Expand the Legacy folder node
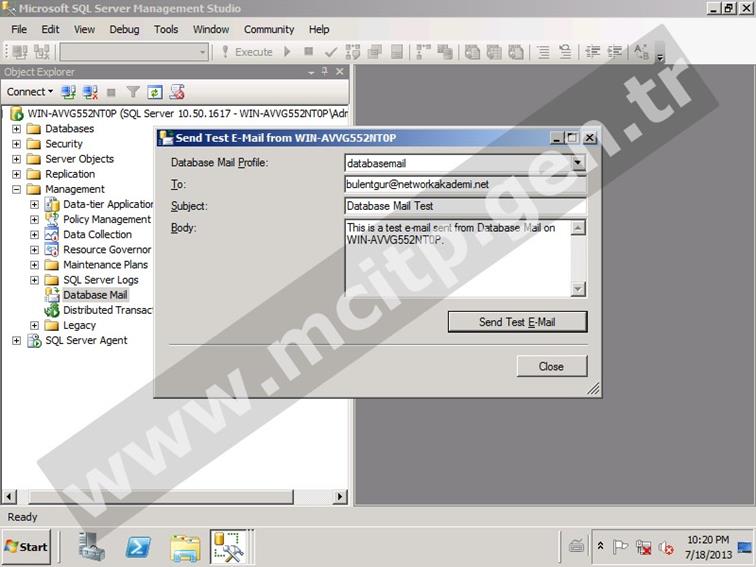This screenshot has width=756, height=567. [34, 325]
